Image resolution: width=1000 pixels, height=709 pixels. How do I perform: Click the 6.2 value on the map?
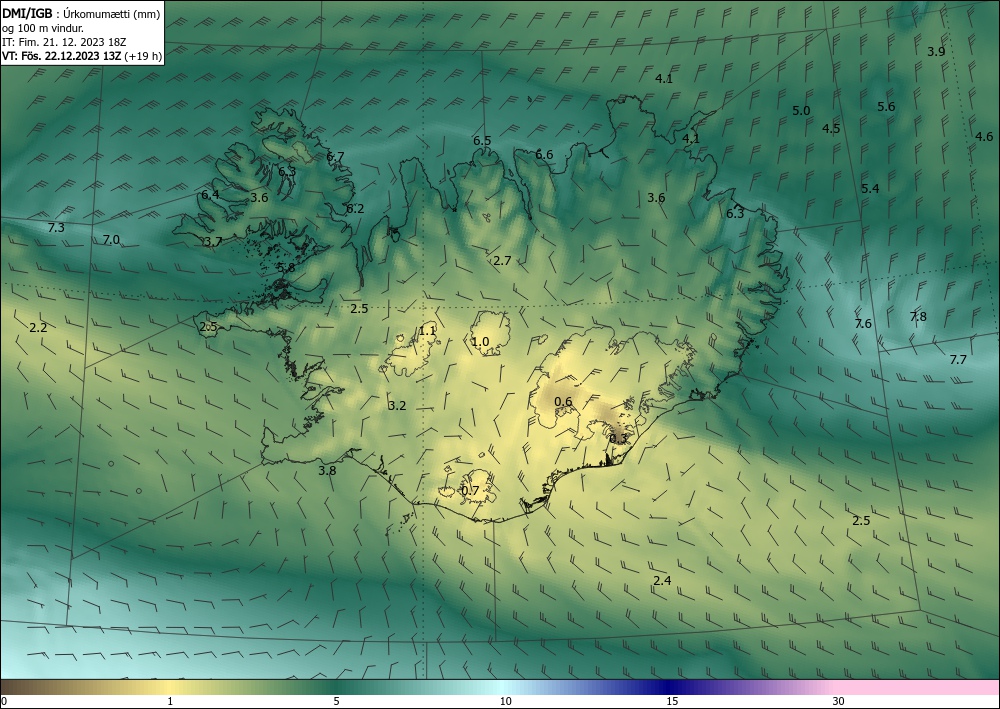[355, 208]
